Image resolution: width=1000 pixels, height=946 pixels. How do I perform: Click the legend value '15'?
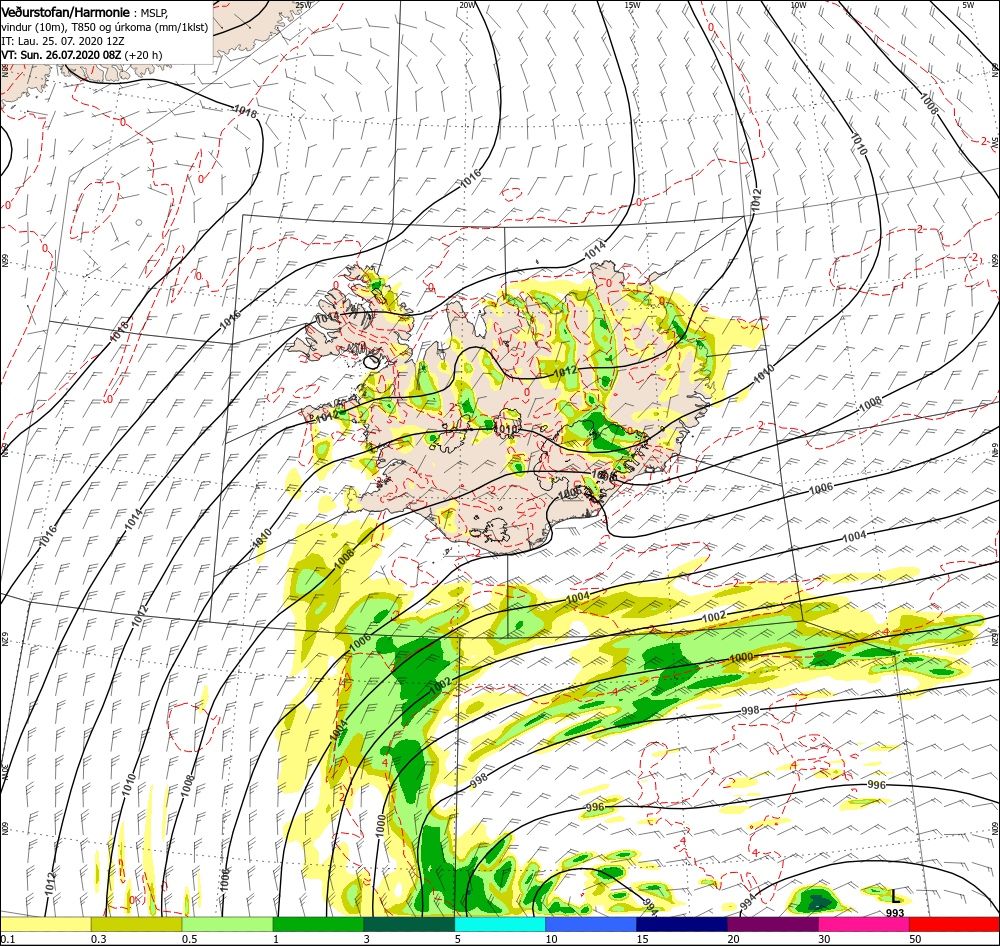pyautogui.click(x=642, y=939)
